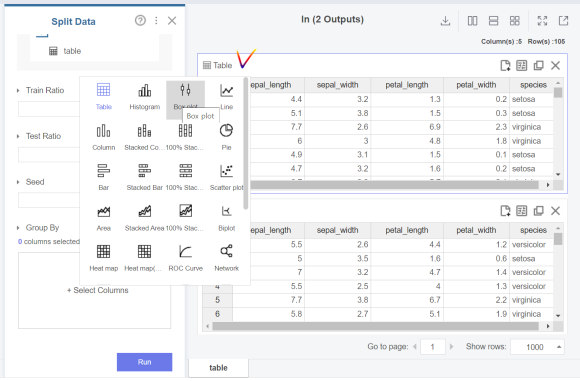The width and height of the screenshot is (580, 381).
Task: Switch to the table tab at bottom
Action: click(218, 368)
